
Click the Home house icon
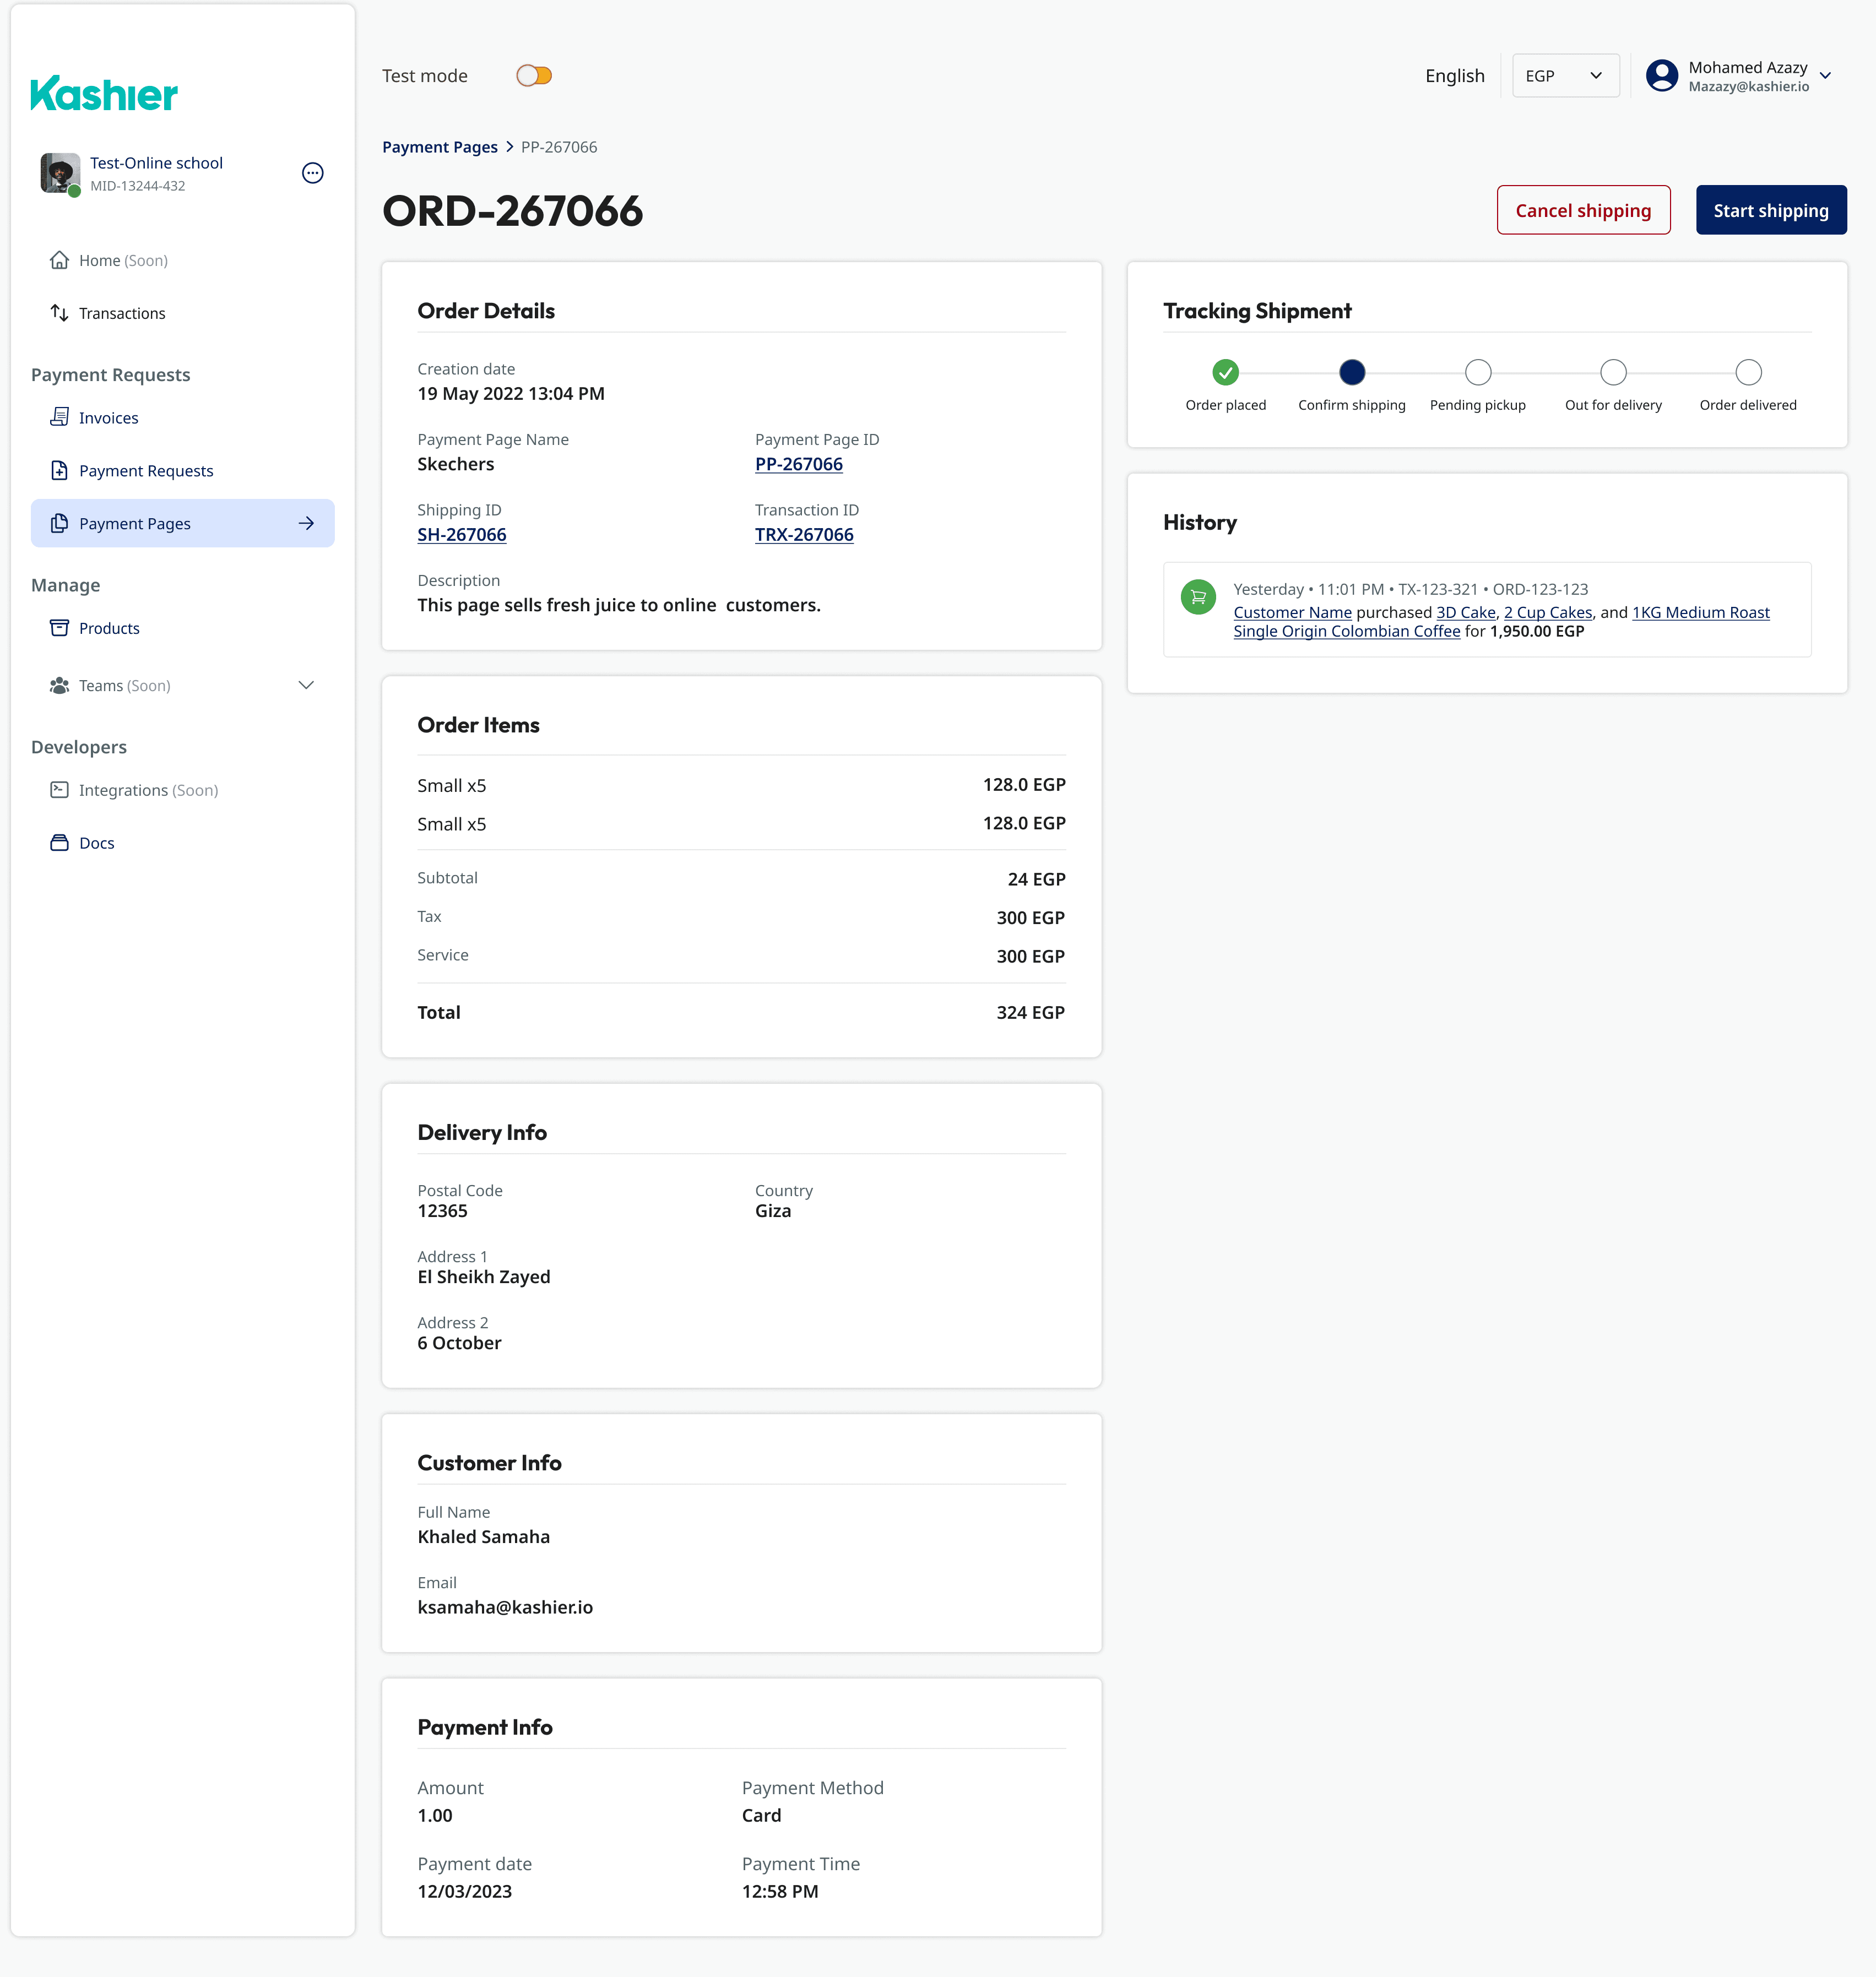tap(59, 260)
